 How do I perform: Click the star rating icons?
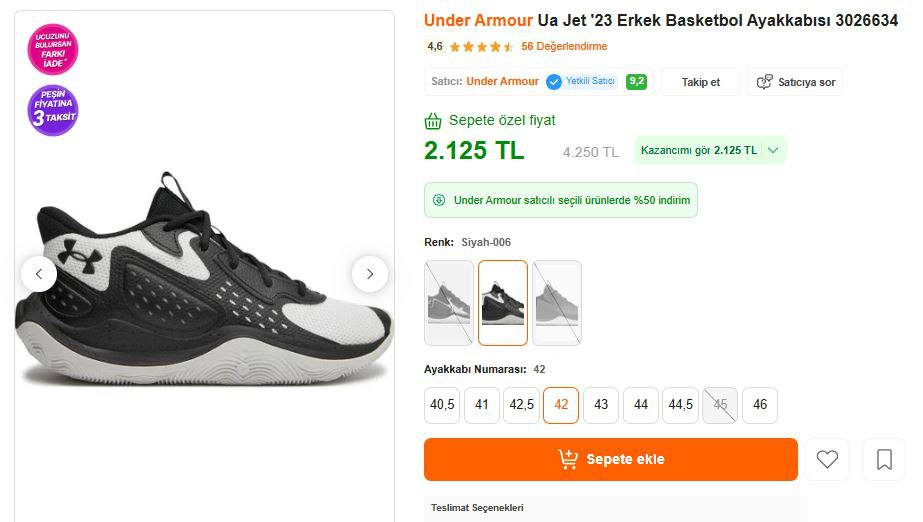tap(481, 47)
